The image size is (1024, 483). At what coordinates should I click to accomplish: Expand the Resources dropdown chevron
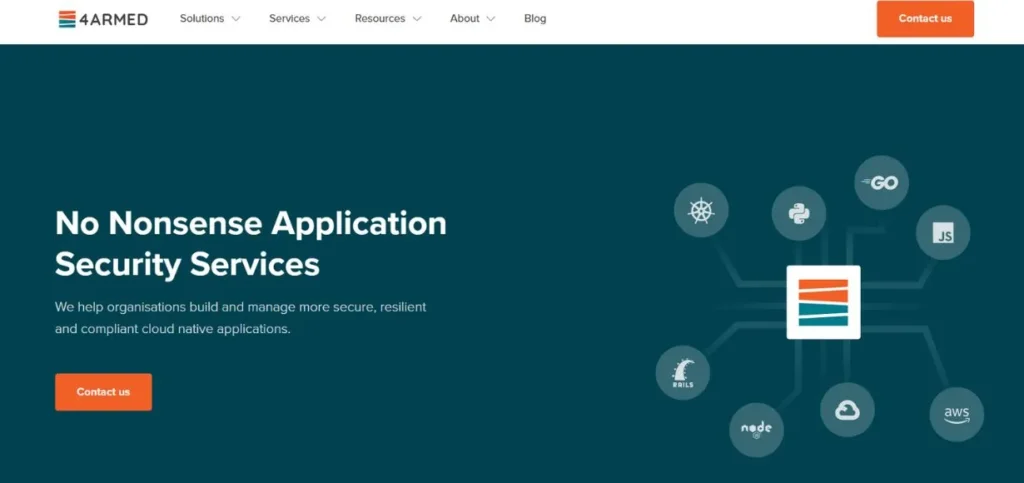point(417,19)
